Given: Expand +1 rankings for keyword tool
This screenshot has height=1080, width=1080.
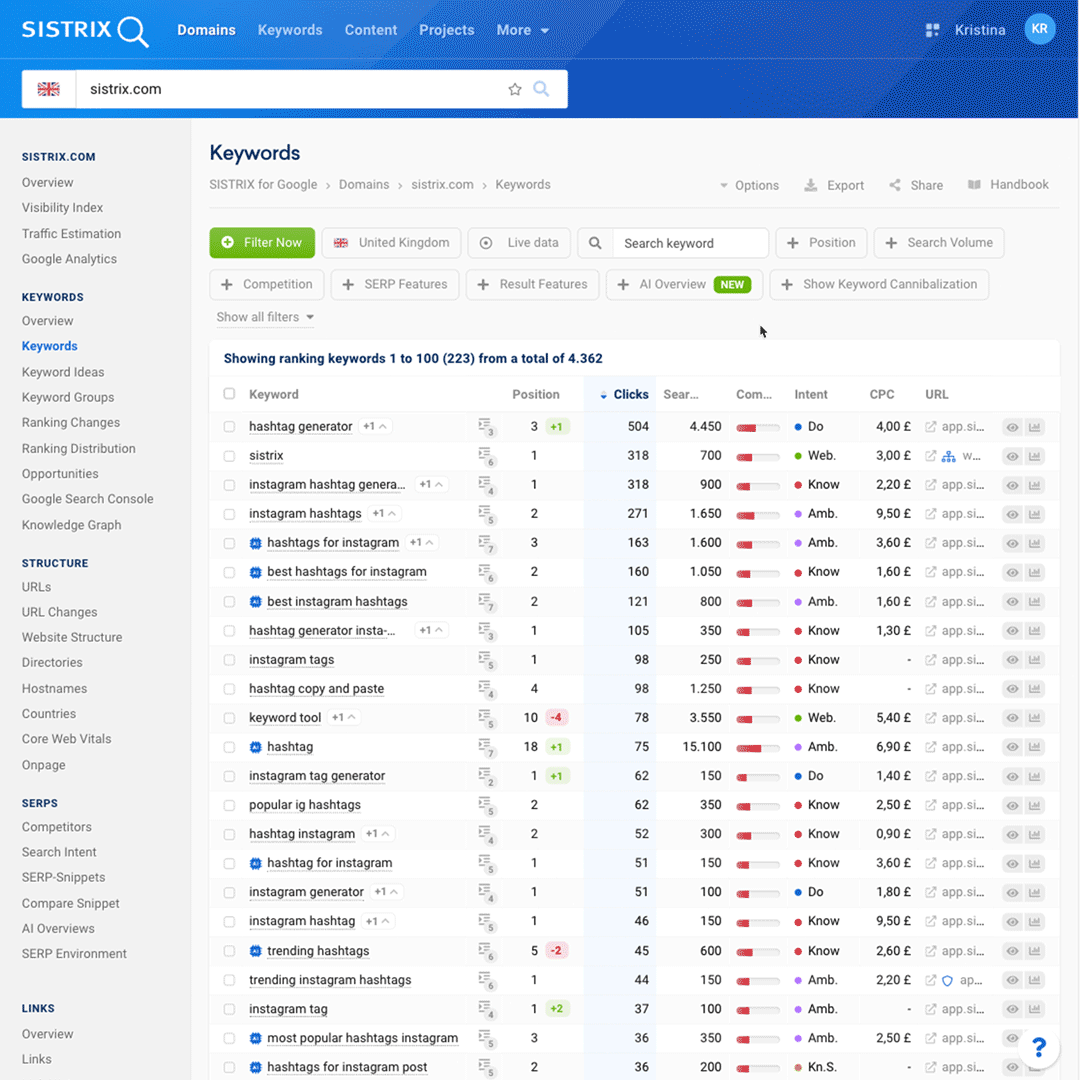Looking at the screenshot, I should point(344,717).
